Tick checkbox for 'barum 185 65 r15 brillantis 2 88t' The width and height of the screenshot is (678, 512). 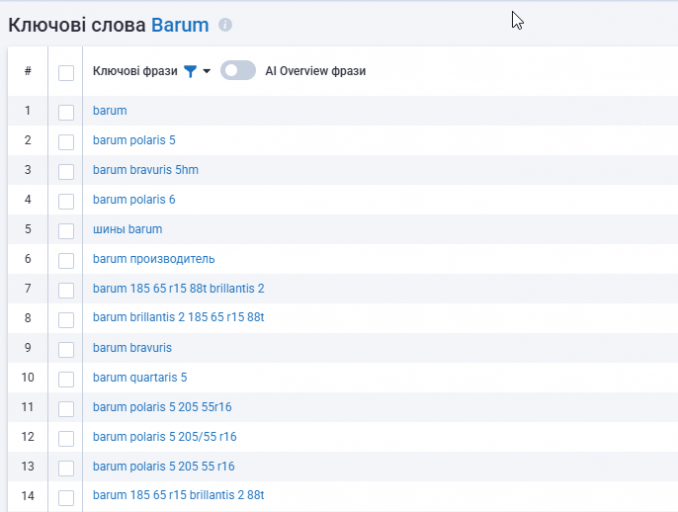(66, 498)
